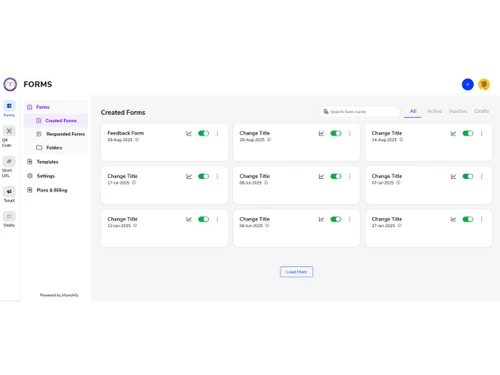Show more options for 27-Jan-2025 form
This screenshot has height=375, width=500.
(x=482, y=219)
